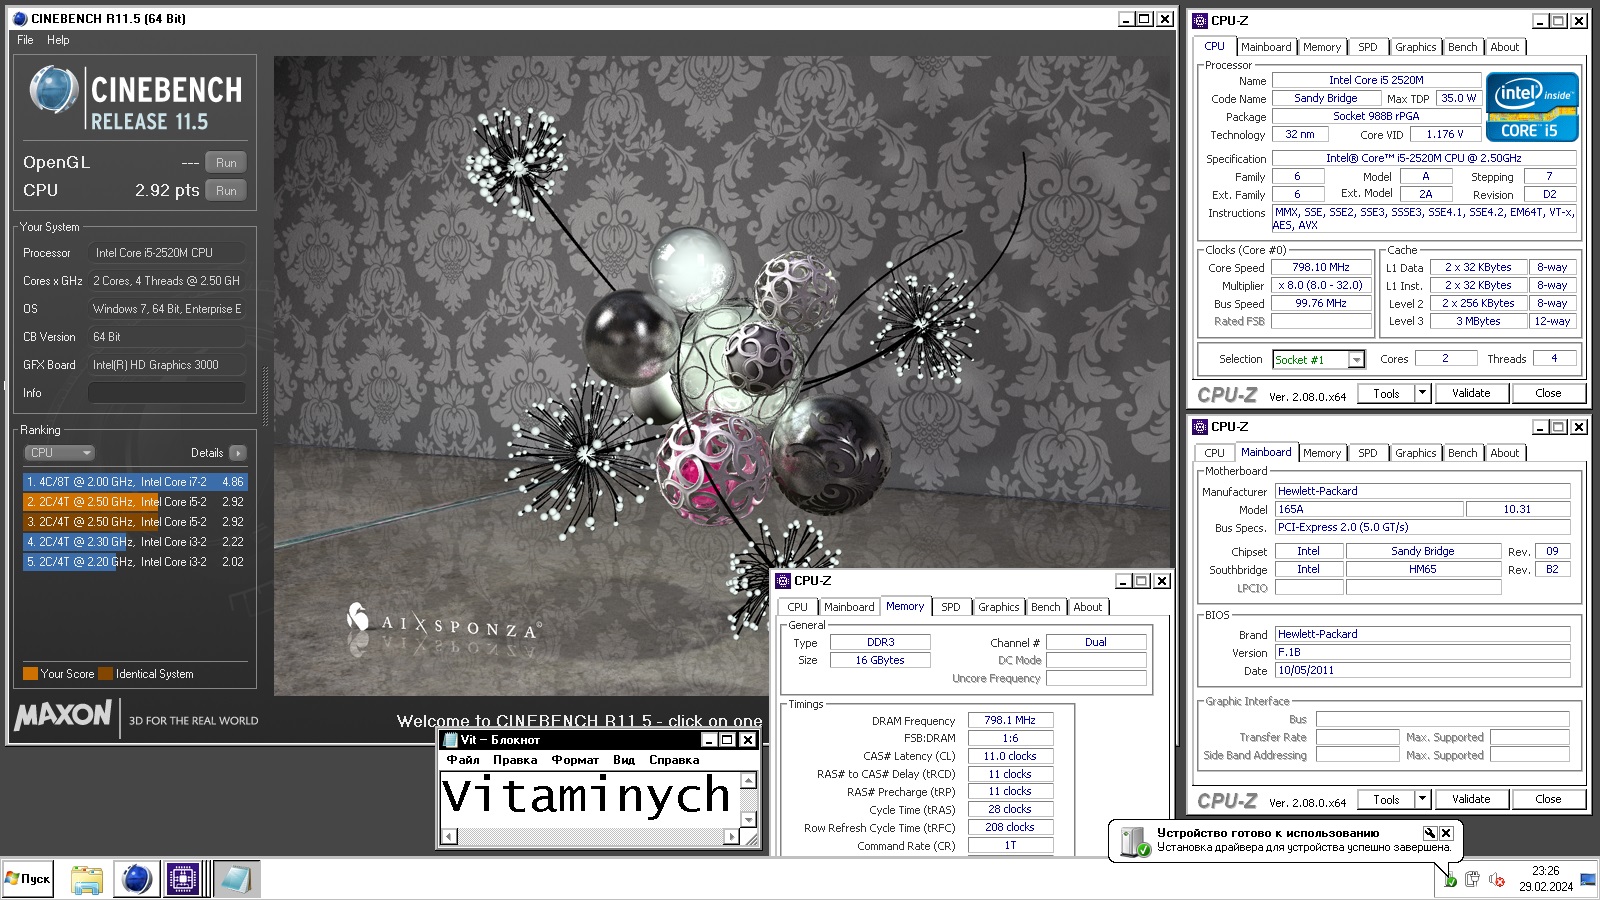
Task: Click the Intel Core i5 logo
Action: click(x=1531, y=107)
